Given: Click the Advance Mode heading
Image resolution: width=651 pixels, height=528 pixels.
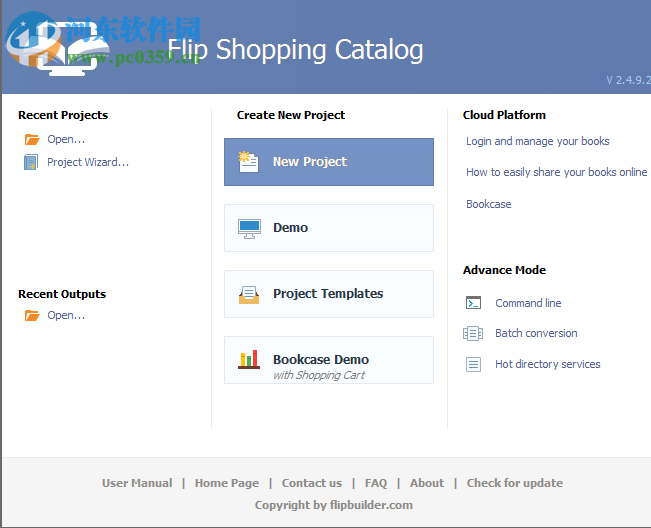Looking at the screenshot, I should pos(504,270).
